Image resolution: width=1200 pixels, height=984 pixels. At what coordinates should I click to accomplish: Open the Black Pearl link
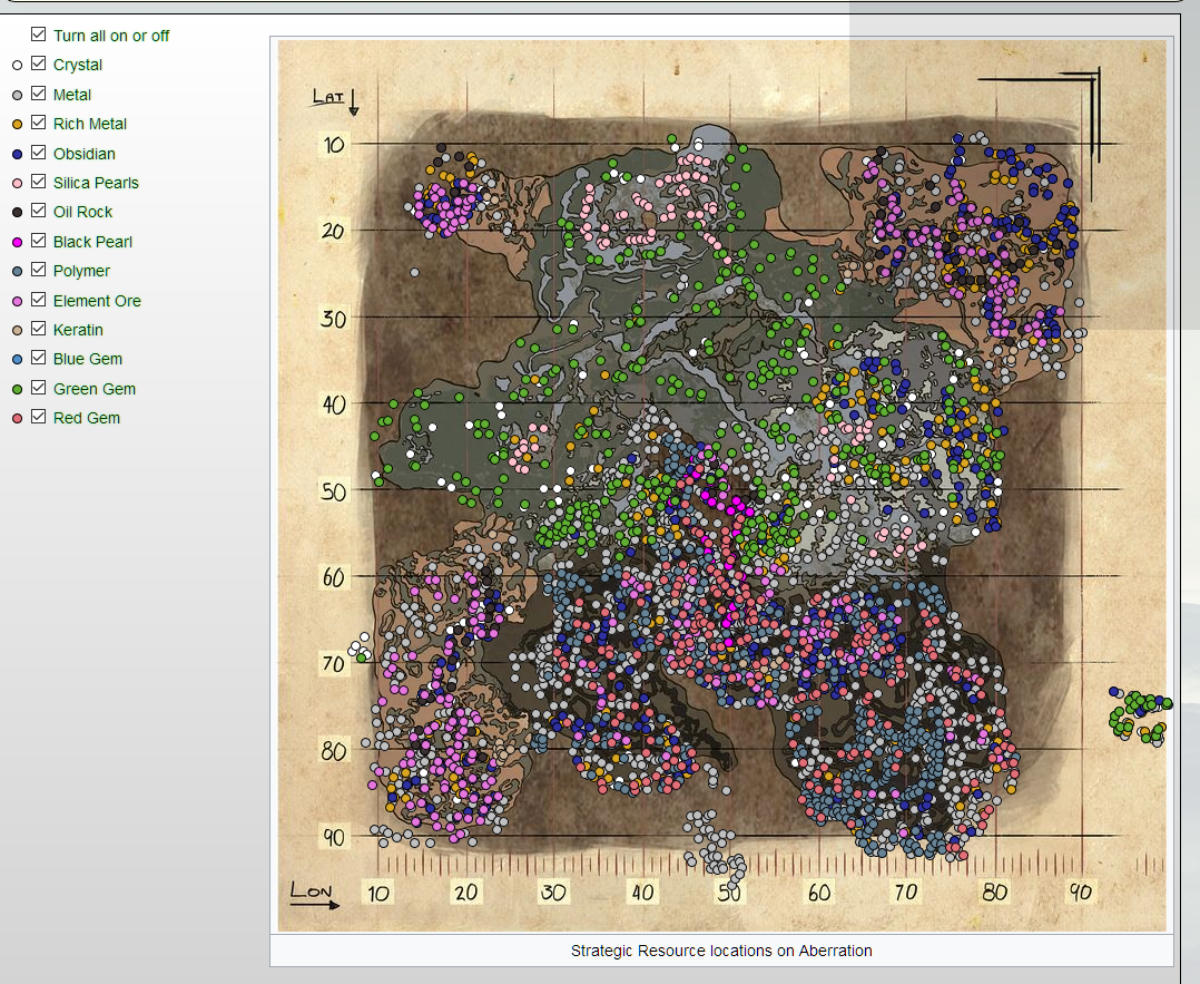point(93,242)
